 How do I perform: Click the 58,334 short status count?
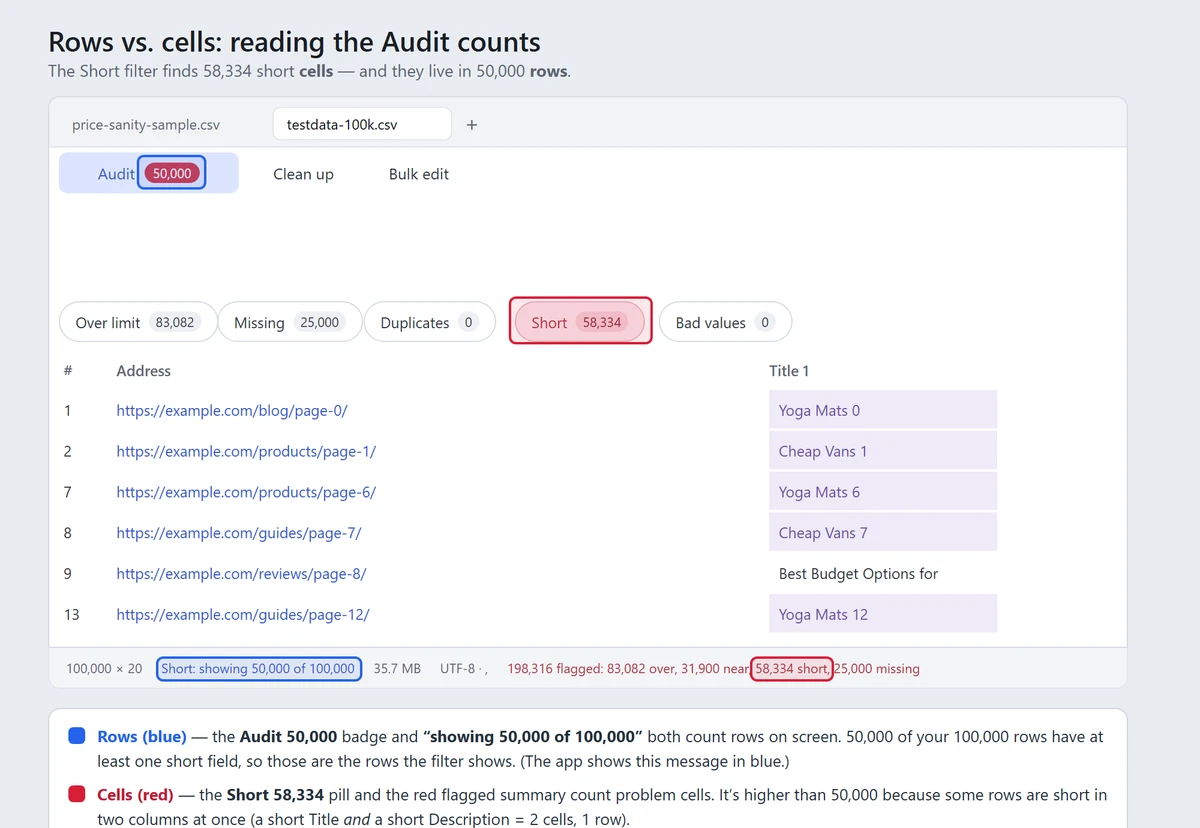[x=792, y=669]
